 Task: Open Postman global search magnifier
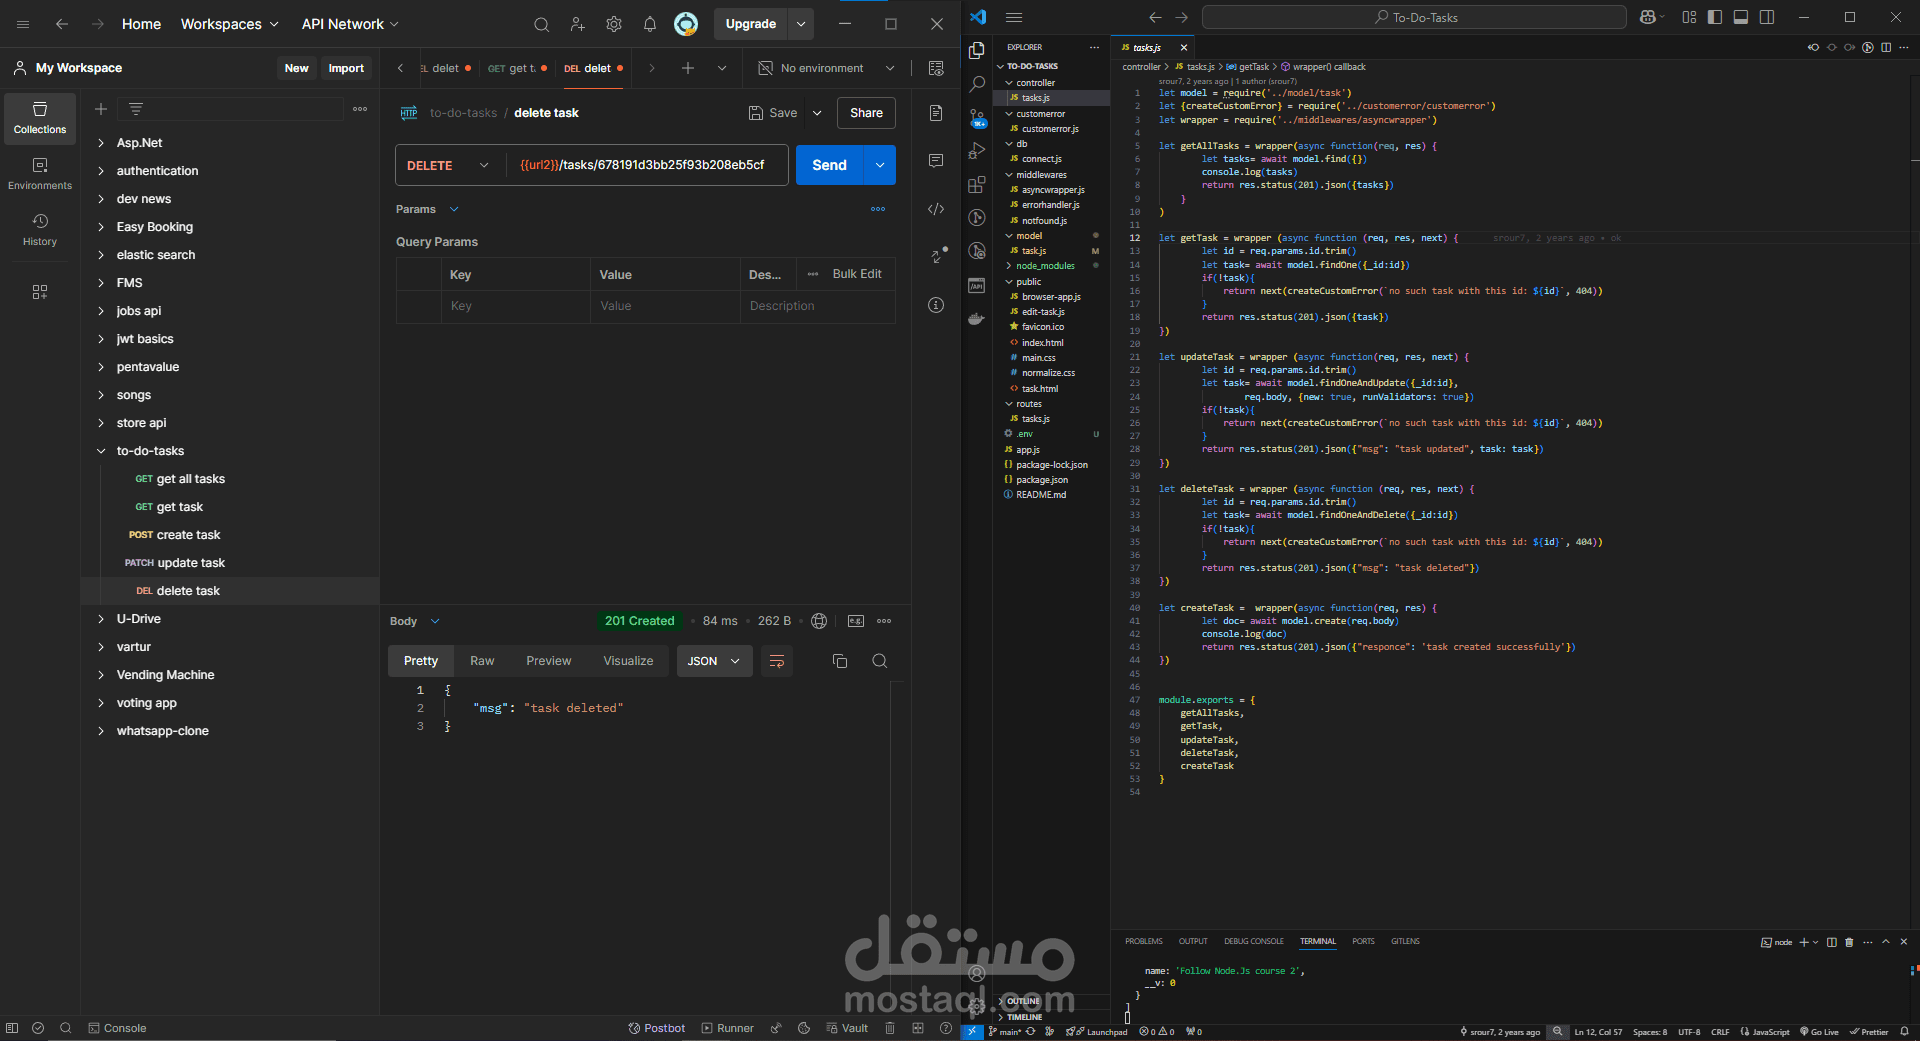pos(541,24)
